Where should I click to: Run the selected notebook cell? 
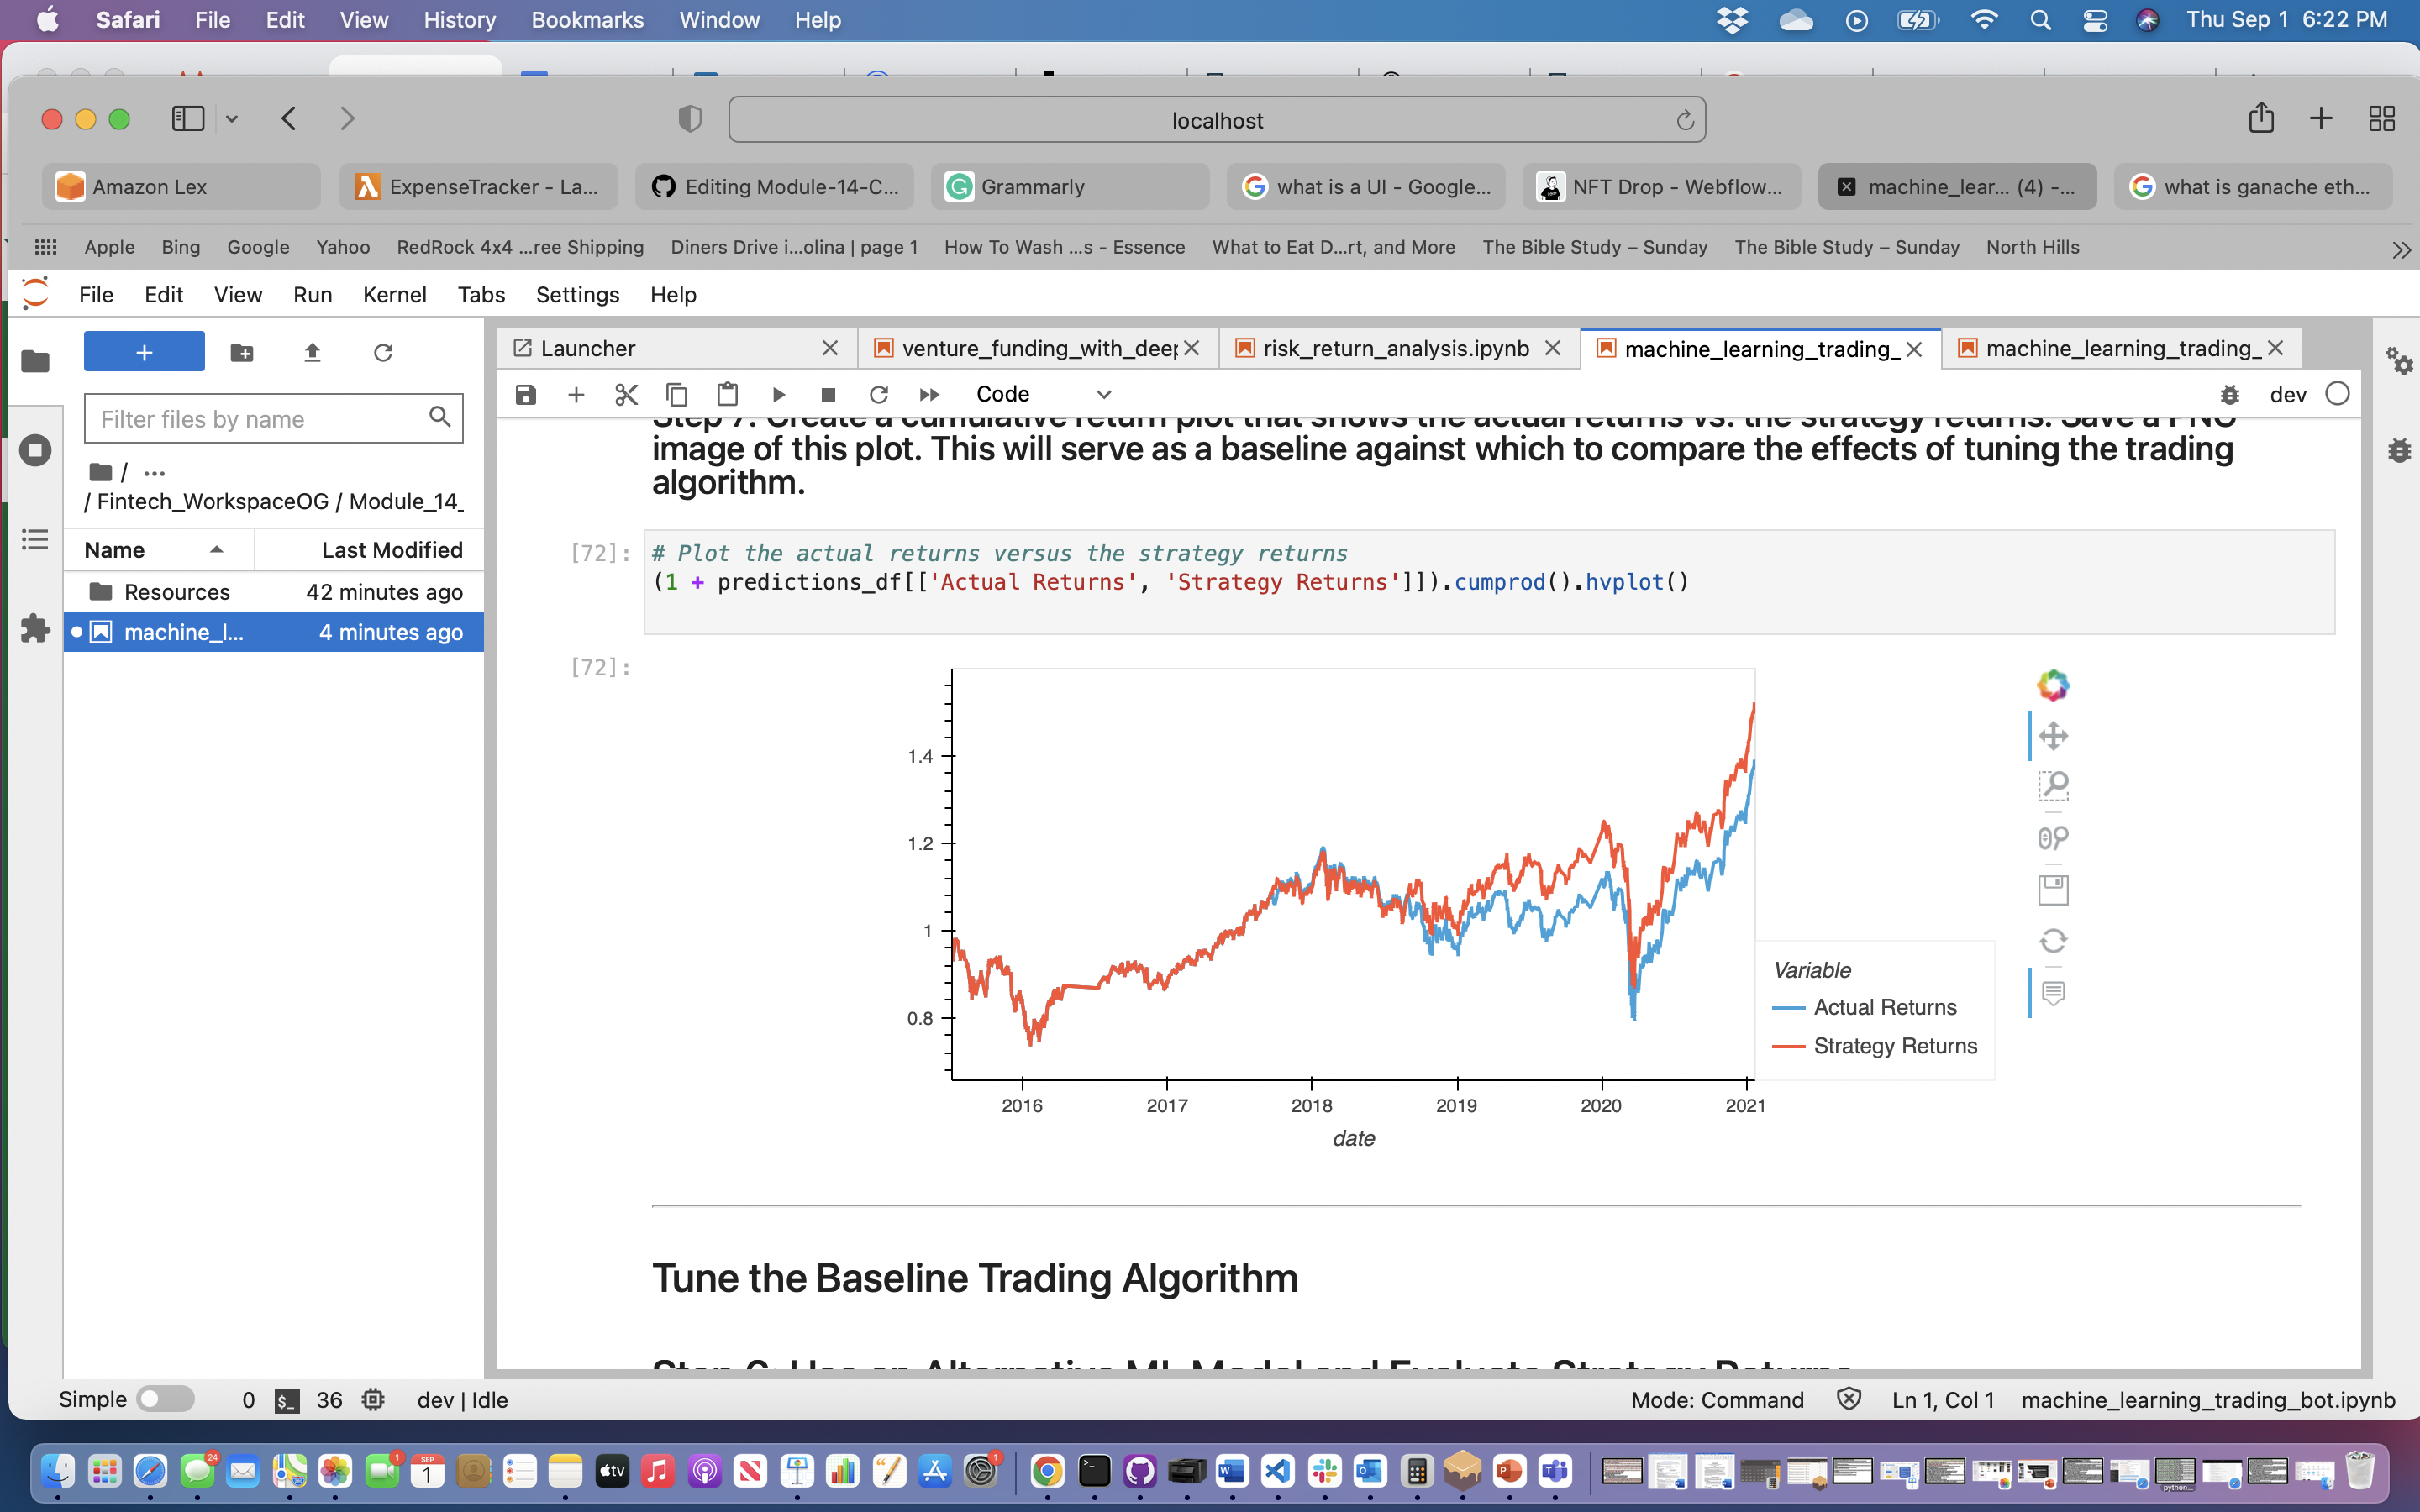coord(778,395)
